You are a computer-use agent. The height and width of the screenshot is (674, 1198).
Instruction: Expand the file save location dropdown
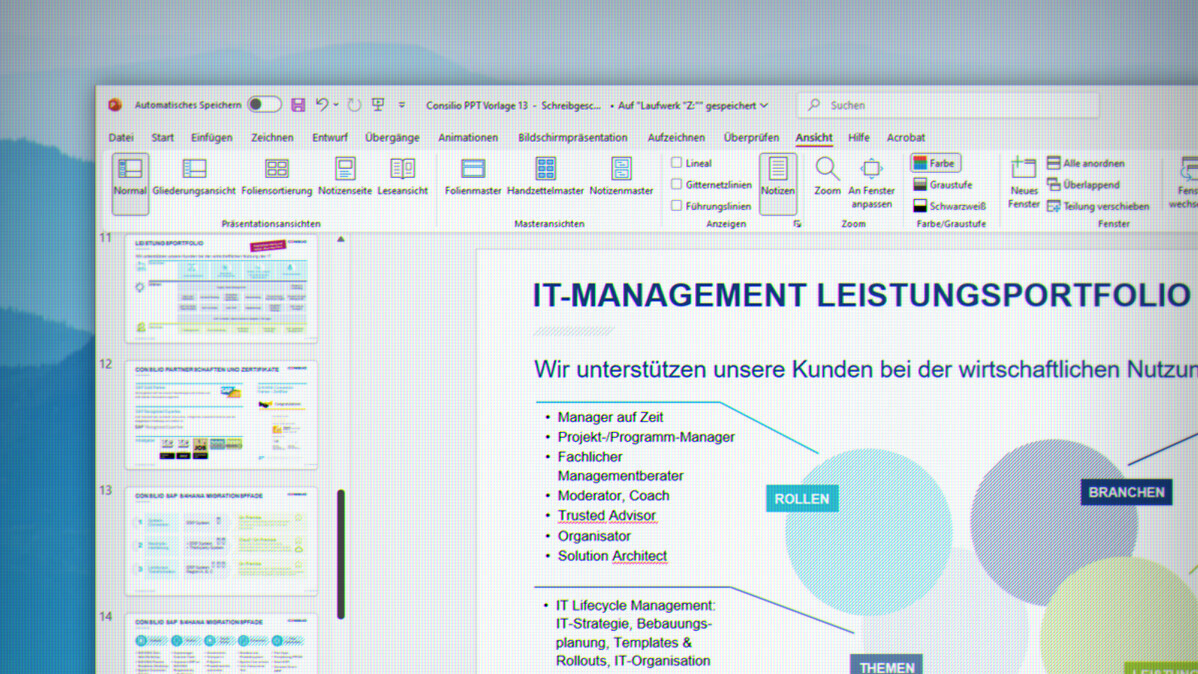click(763, 105)
